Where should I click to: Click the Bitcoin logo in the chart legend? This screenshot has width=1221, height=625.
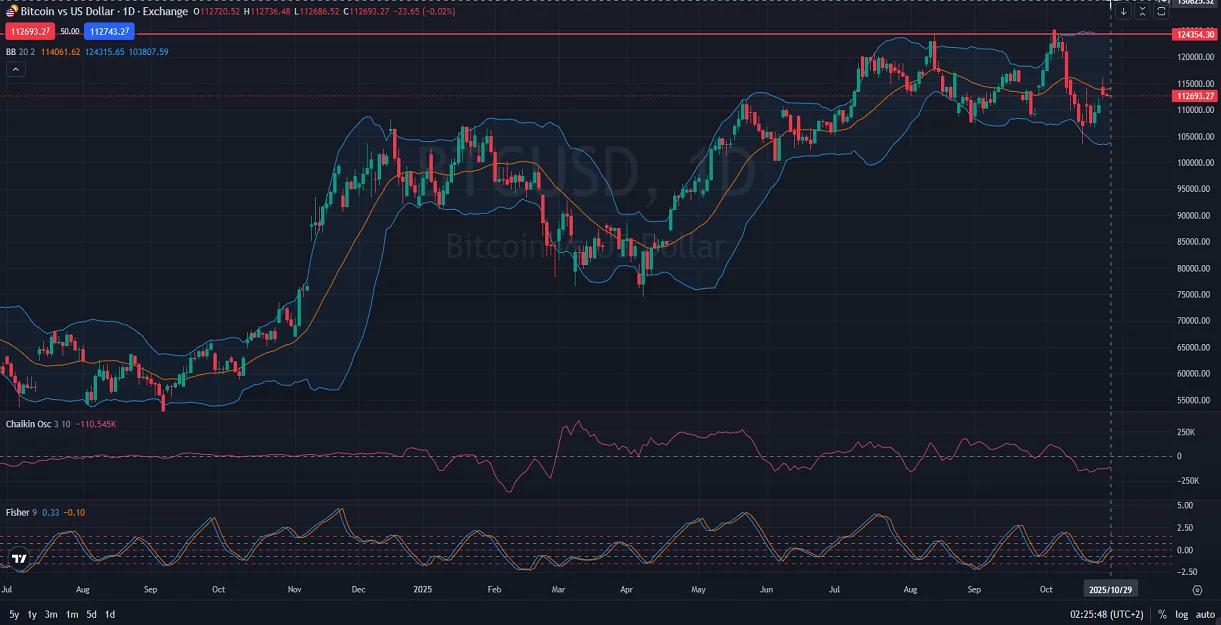point(10,11)
